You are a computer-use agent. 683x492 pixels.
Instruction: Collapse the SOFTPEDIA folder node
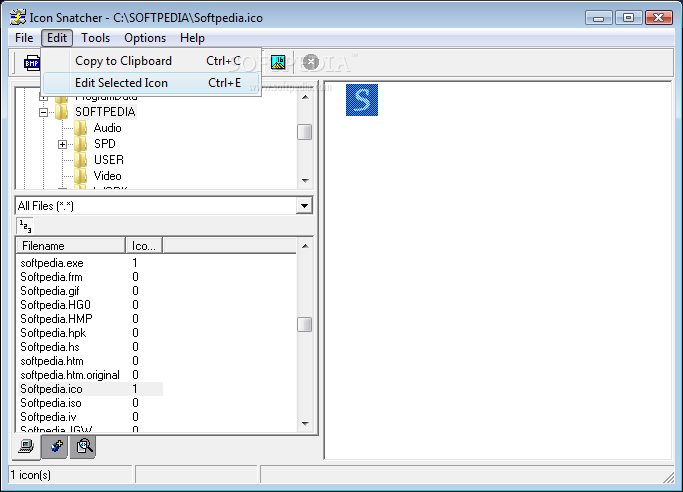(43, 112)
